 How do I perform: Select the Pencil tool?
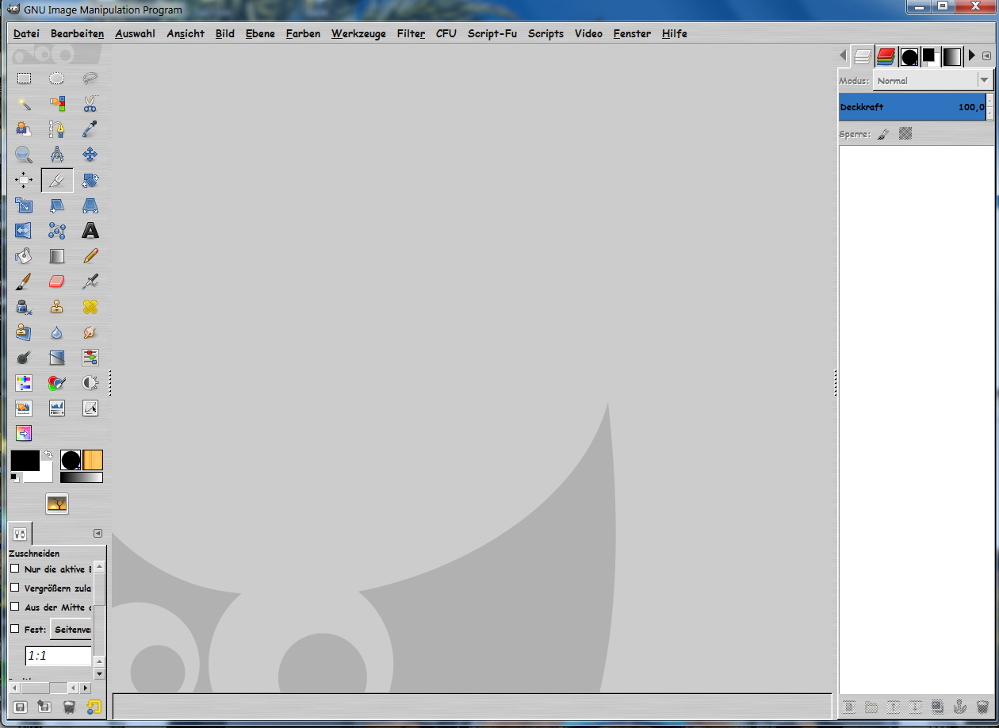click(x=90, y=256)
